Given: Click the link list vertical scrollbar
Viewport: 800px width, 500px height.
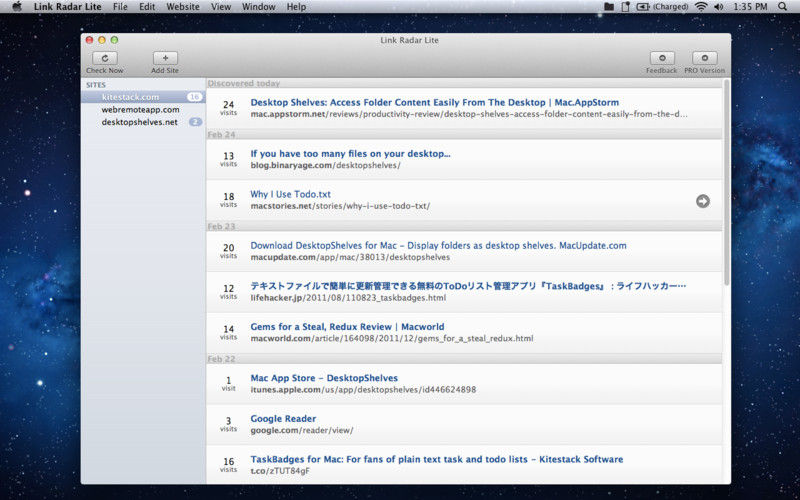Looking at the screenshot, I should pyautogui.click(x=727, y=183).
